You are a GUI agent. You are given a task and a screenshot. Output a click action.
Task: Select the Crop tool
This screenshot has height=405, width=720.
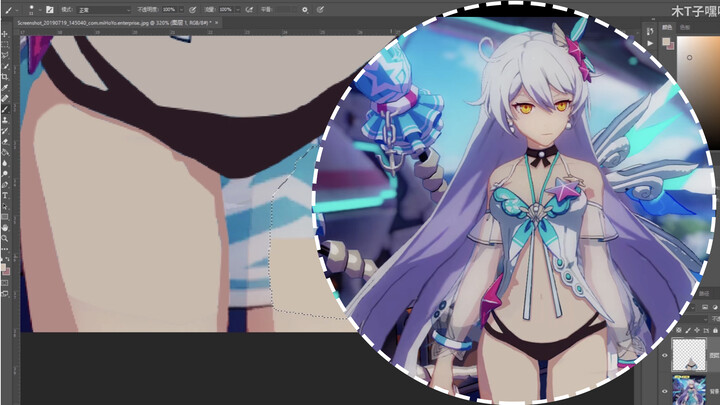tap(5, 77)
